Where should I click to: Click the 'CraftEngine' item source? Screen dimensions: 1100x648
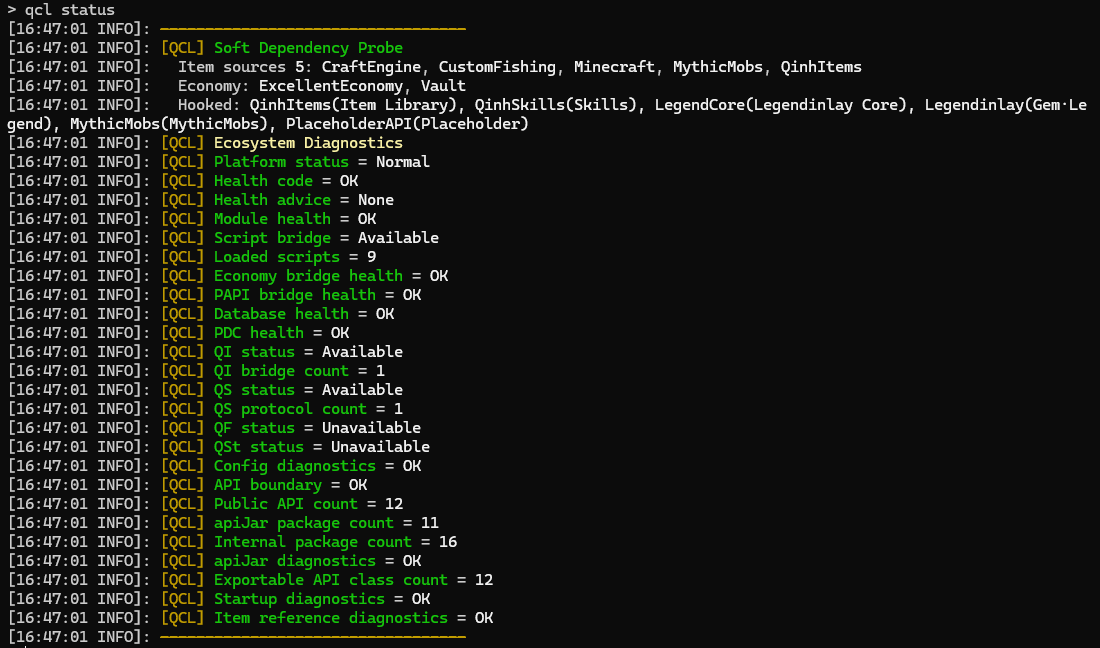pyautogui.click(x=371, y=67)
